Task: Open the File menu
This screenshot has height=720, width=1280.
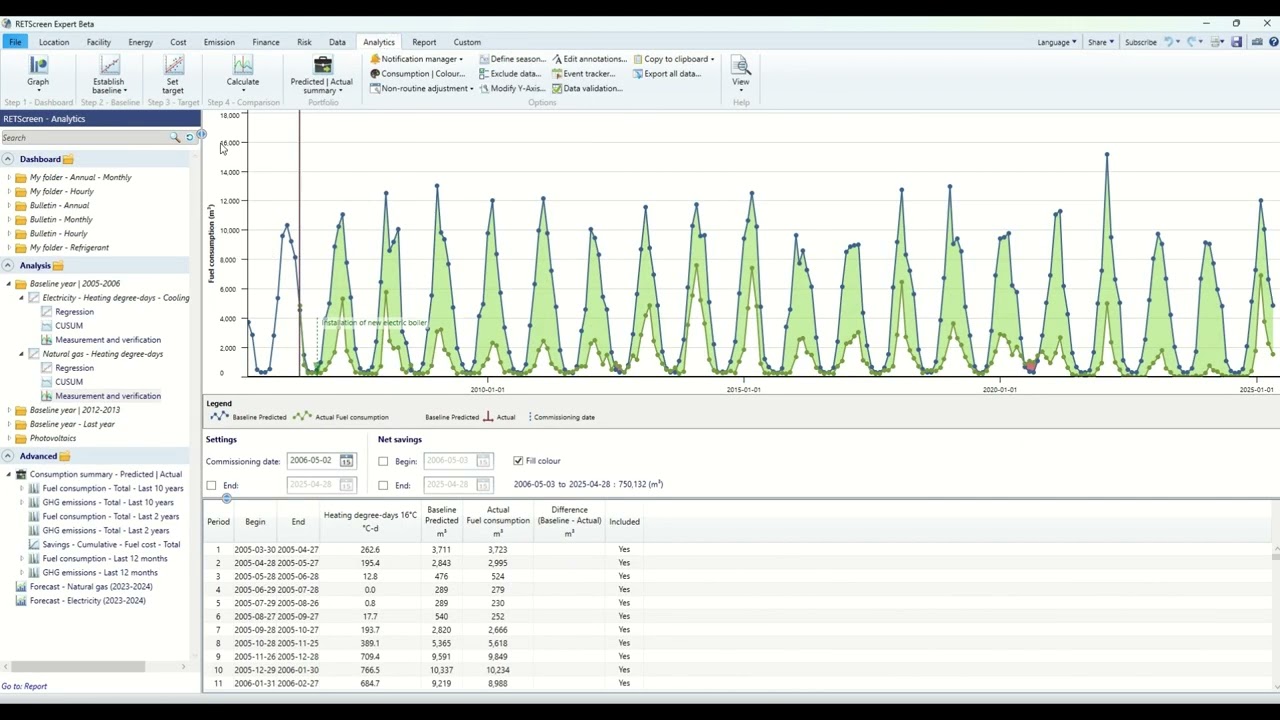Action: (15, 42)
